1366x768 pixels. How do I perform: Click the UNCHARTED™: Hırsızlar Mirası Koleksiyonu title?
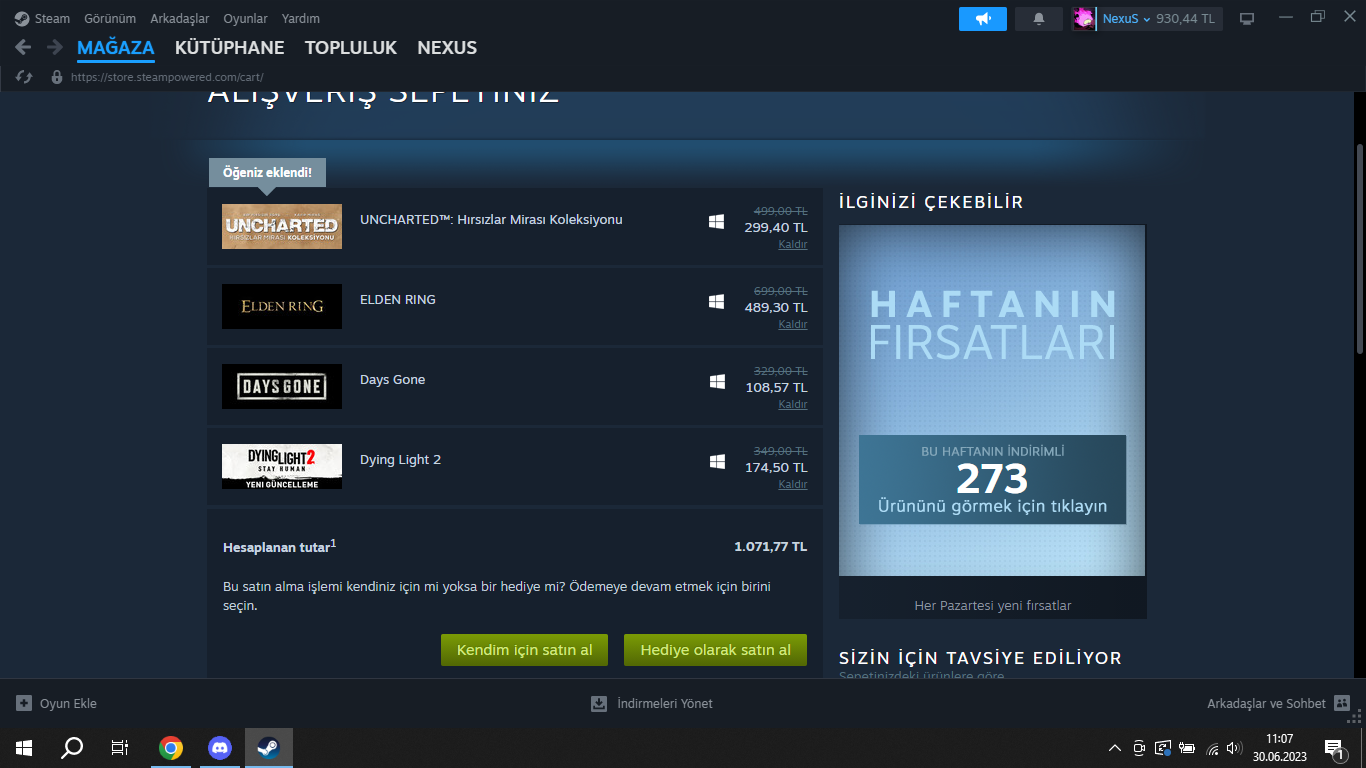[x=491, y=220]
